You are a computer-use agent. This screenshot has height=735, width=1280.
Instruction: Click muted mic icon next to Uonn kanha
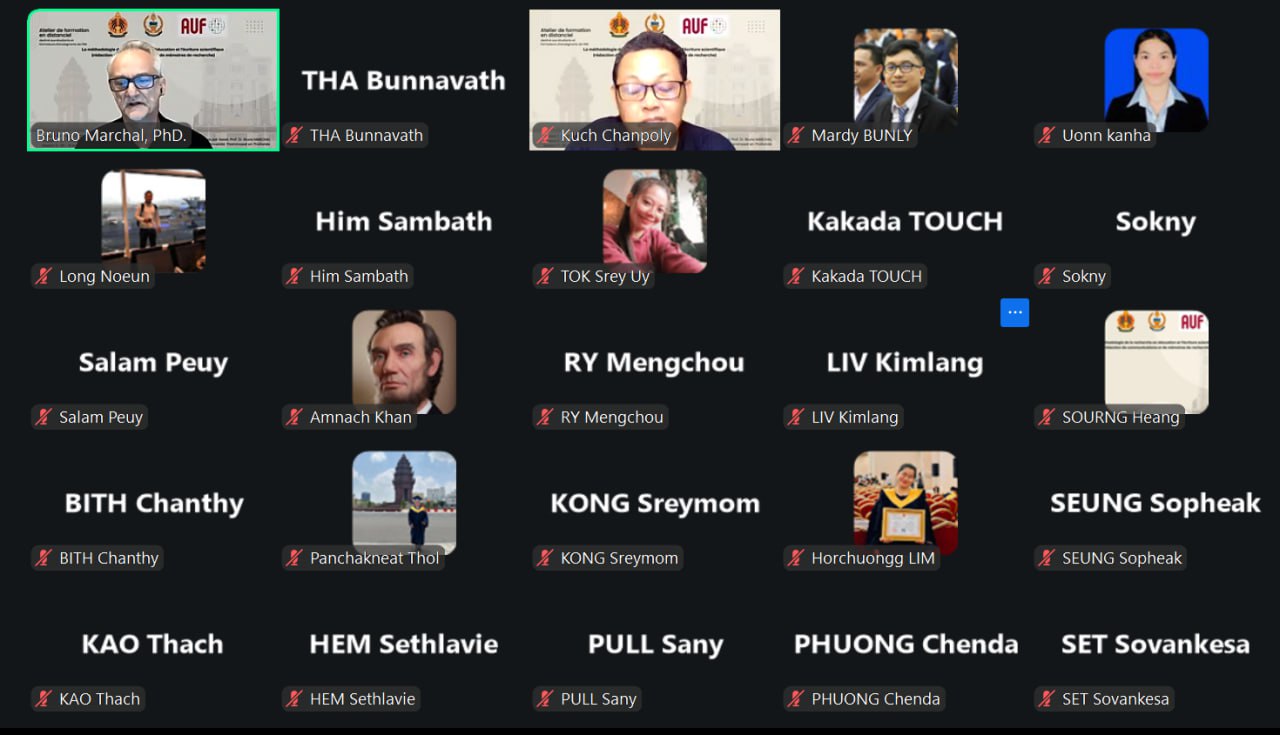point(1047,135)
